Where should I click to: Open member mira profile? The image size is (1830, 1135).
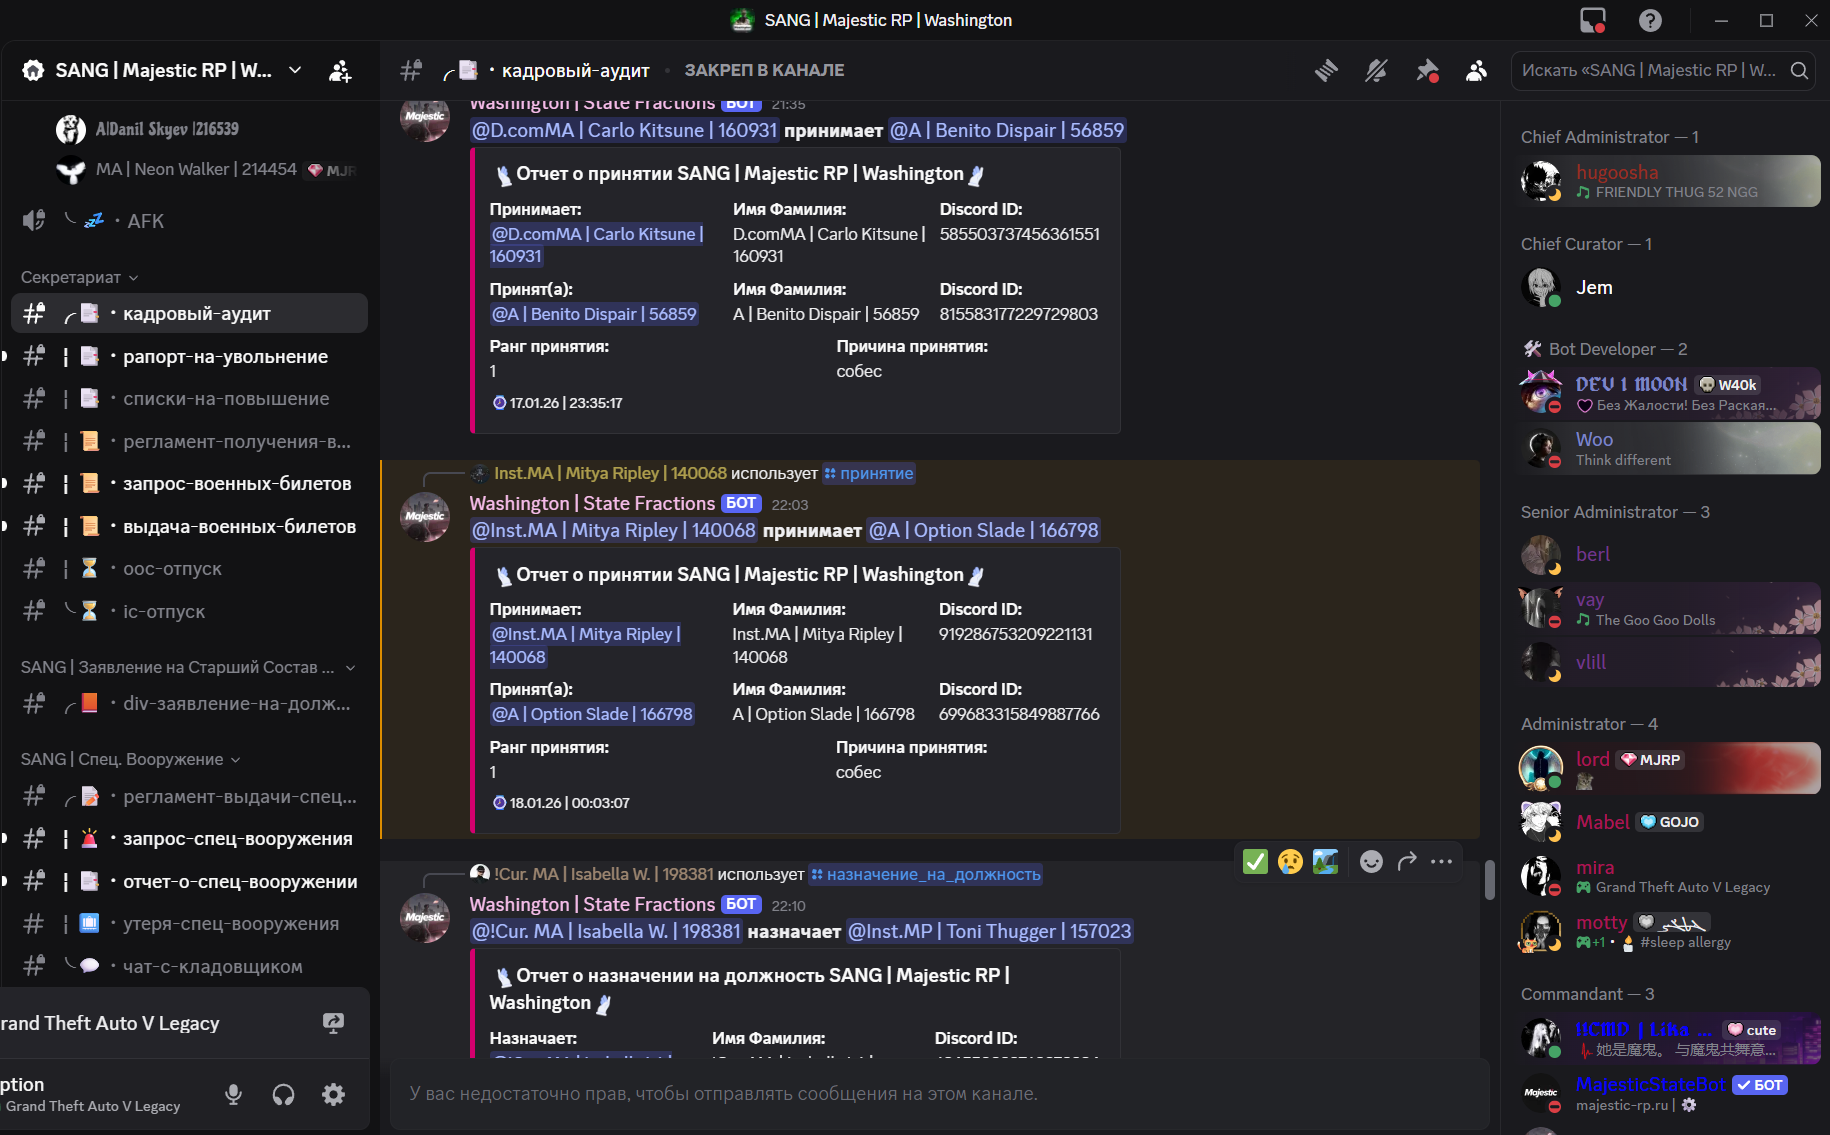pyautogui.click(x=1669, y=876)
